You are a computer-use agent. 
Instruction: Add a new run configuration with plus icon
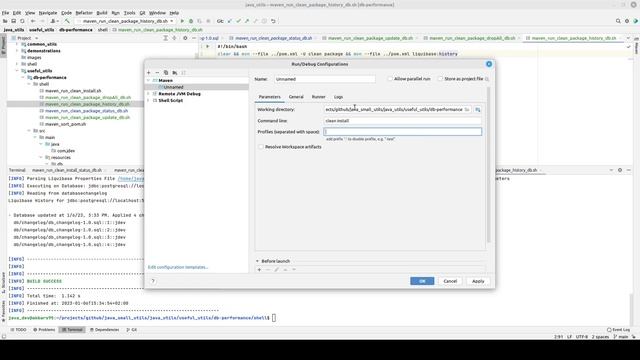pos(149,73)
